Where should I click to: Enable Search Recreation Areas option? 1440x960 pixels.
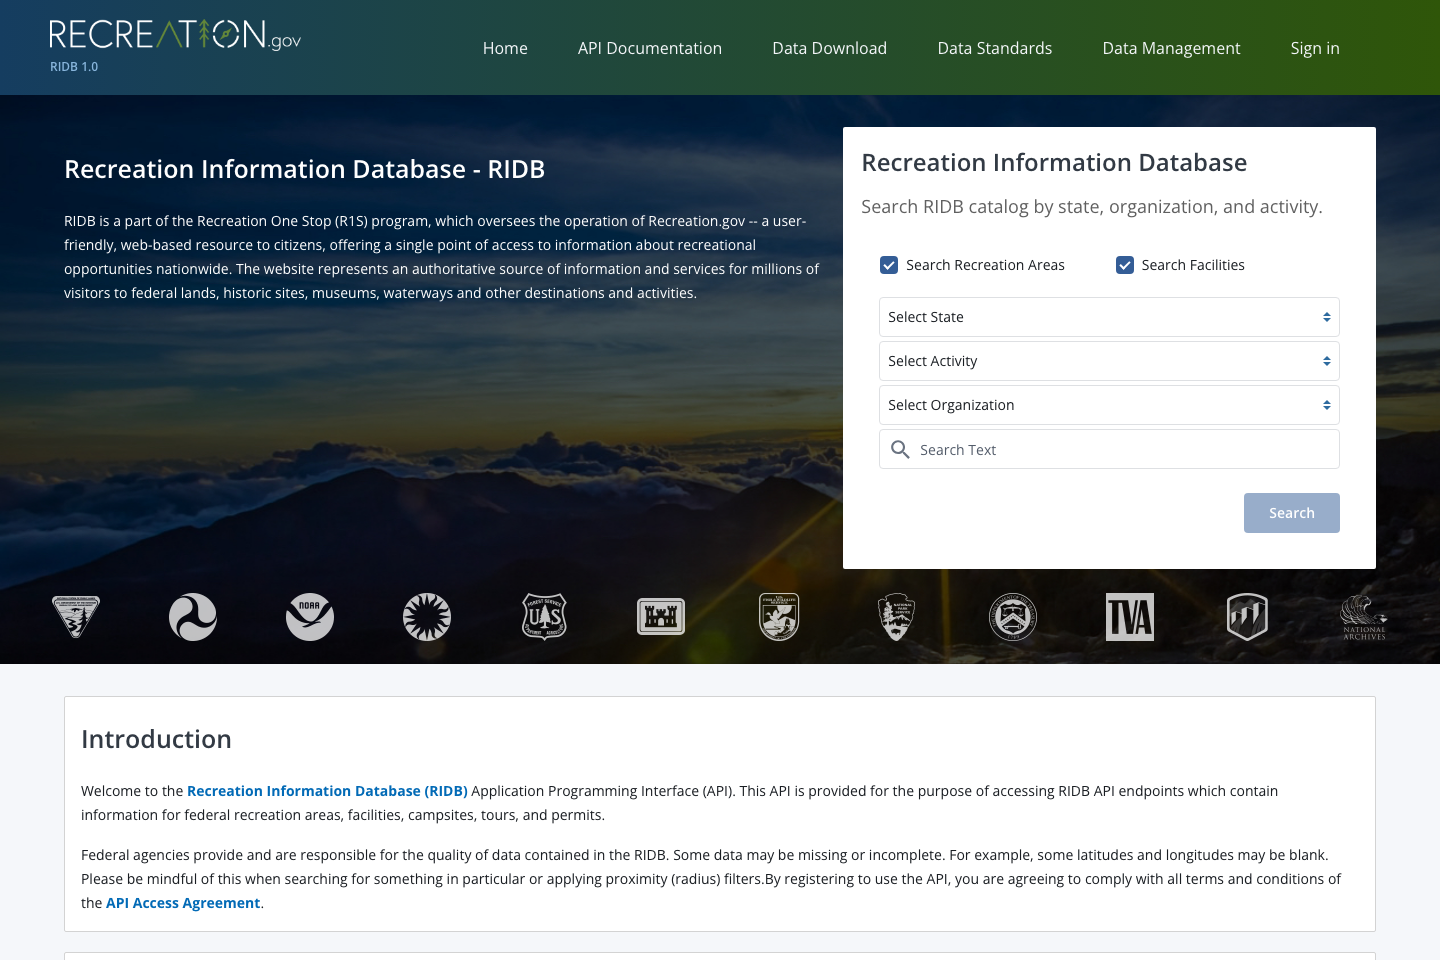pyautogui.click(x=889, y=265)
